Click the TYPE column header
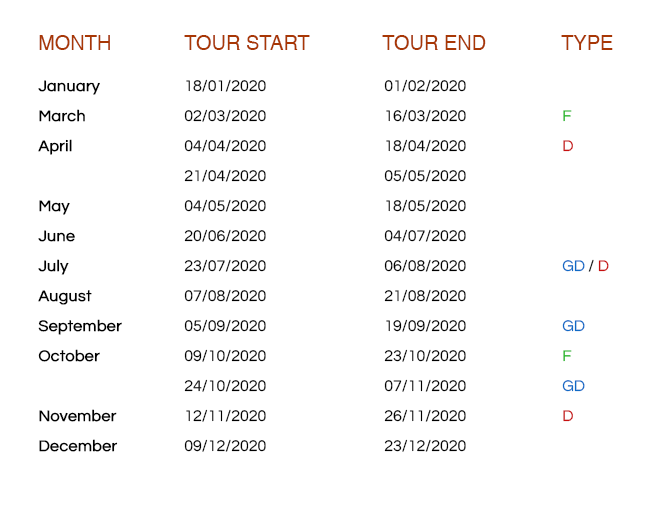Viewport: 652px width, 511px height. point(586,43)
